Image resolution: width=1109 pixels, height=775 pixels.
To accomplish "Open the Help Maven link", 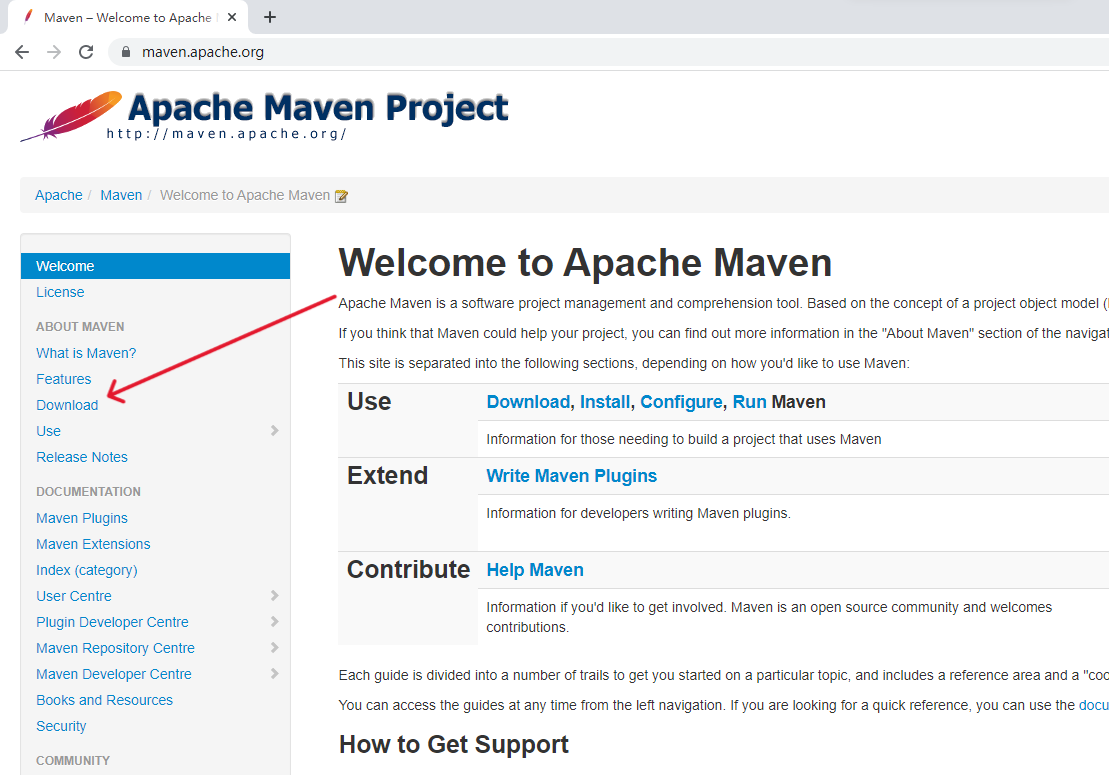I will (535, 570).
